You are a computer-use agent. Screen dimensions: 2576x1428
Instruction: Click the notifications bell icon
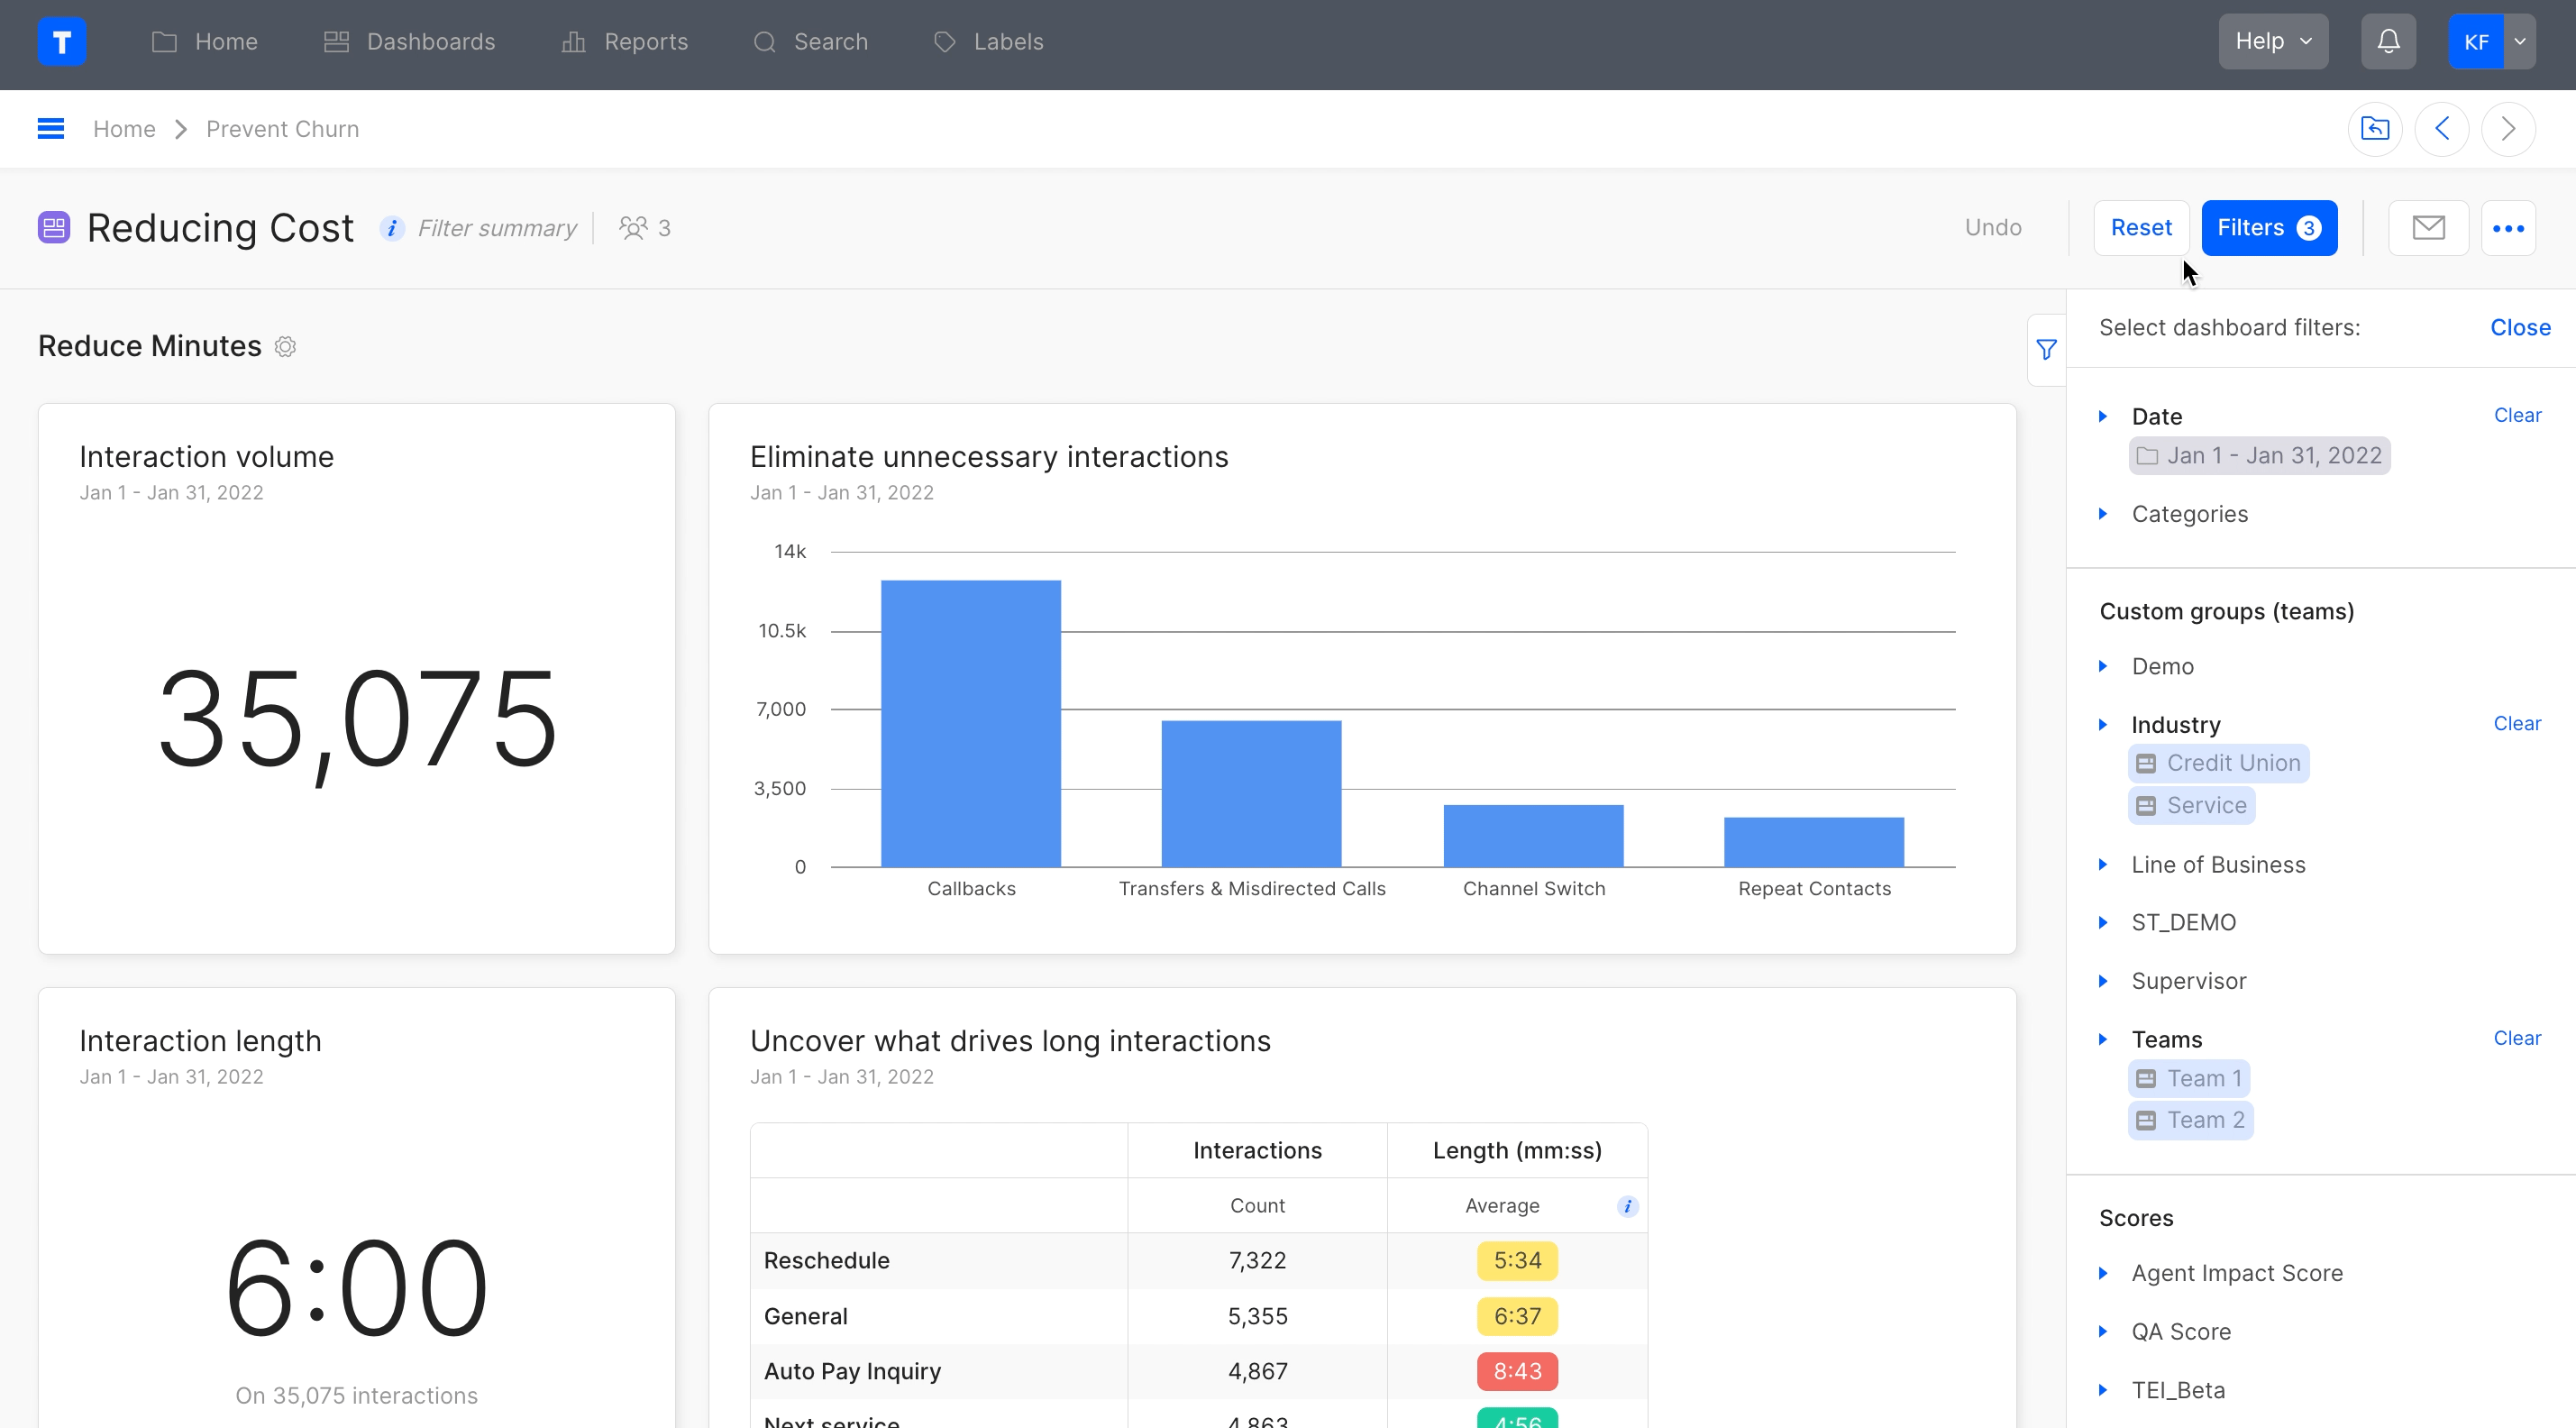pos(2388,41)
